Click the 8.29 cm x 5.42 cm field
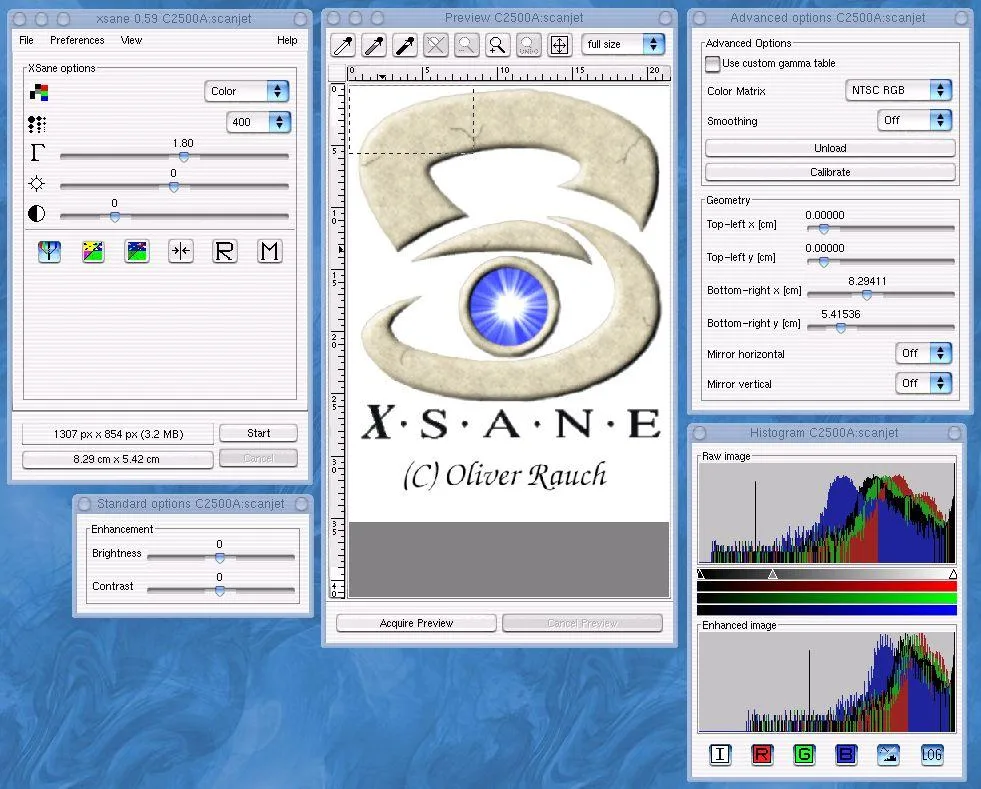981x789 pixels. coord(117,459)
